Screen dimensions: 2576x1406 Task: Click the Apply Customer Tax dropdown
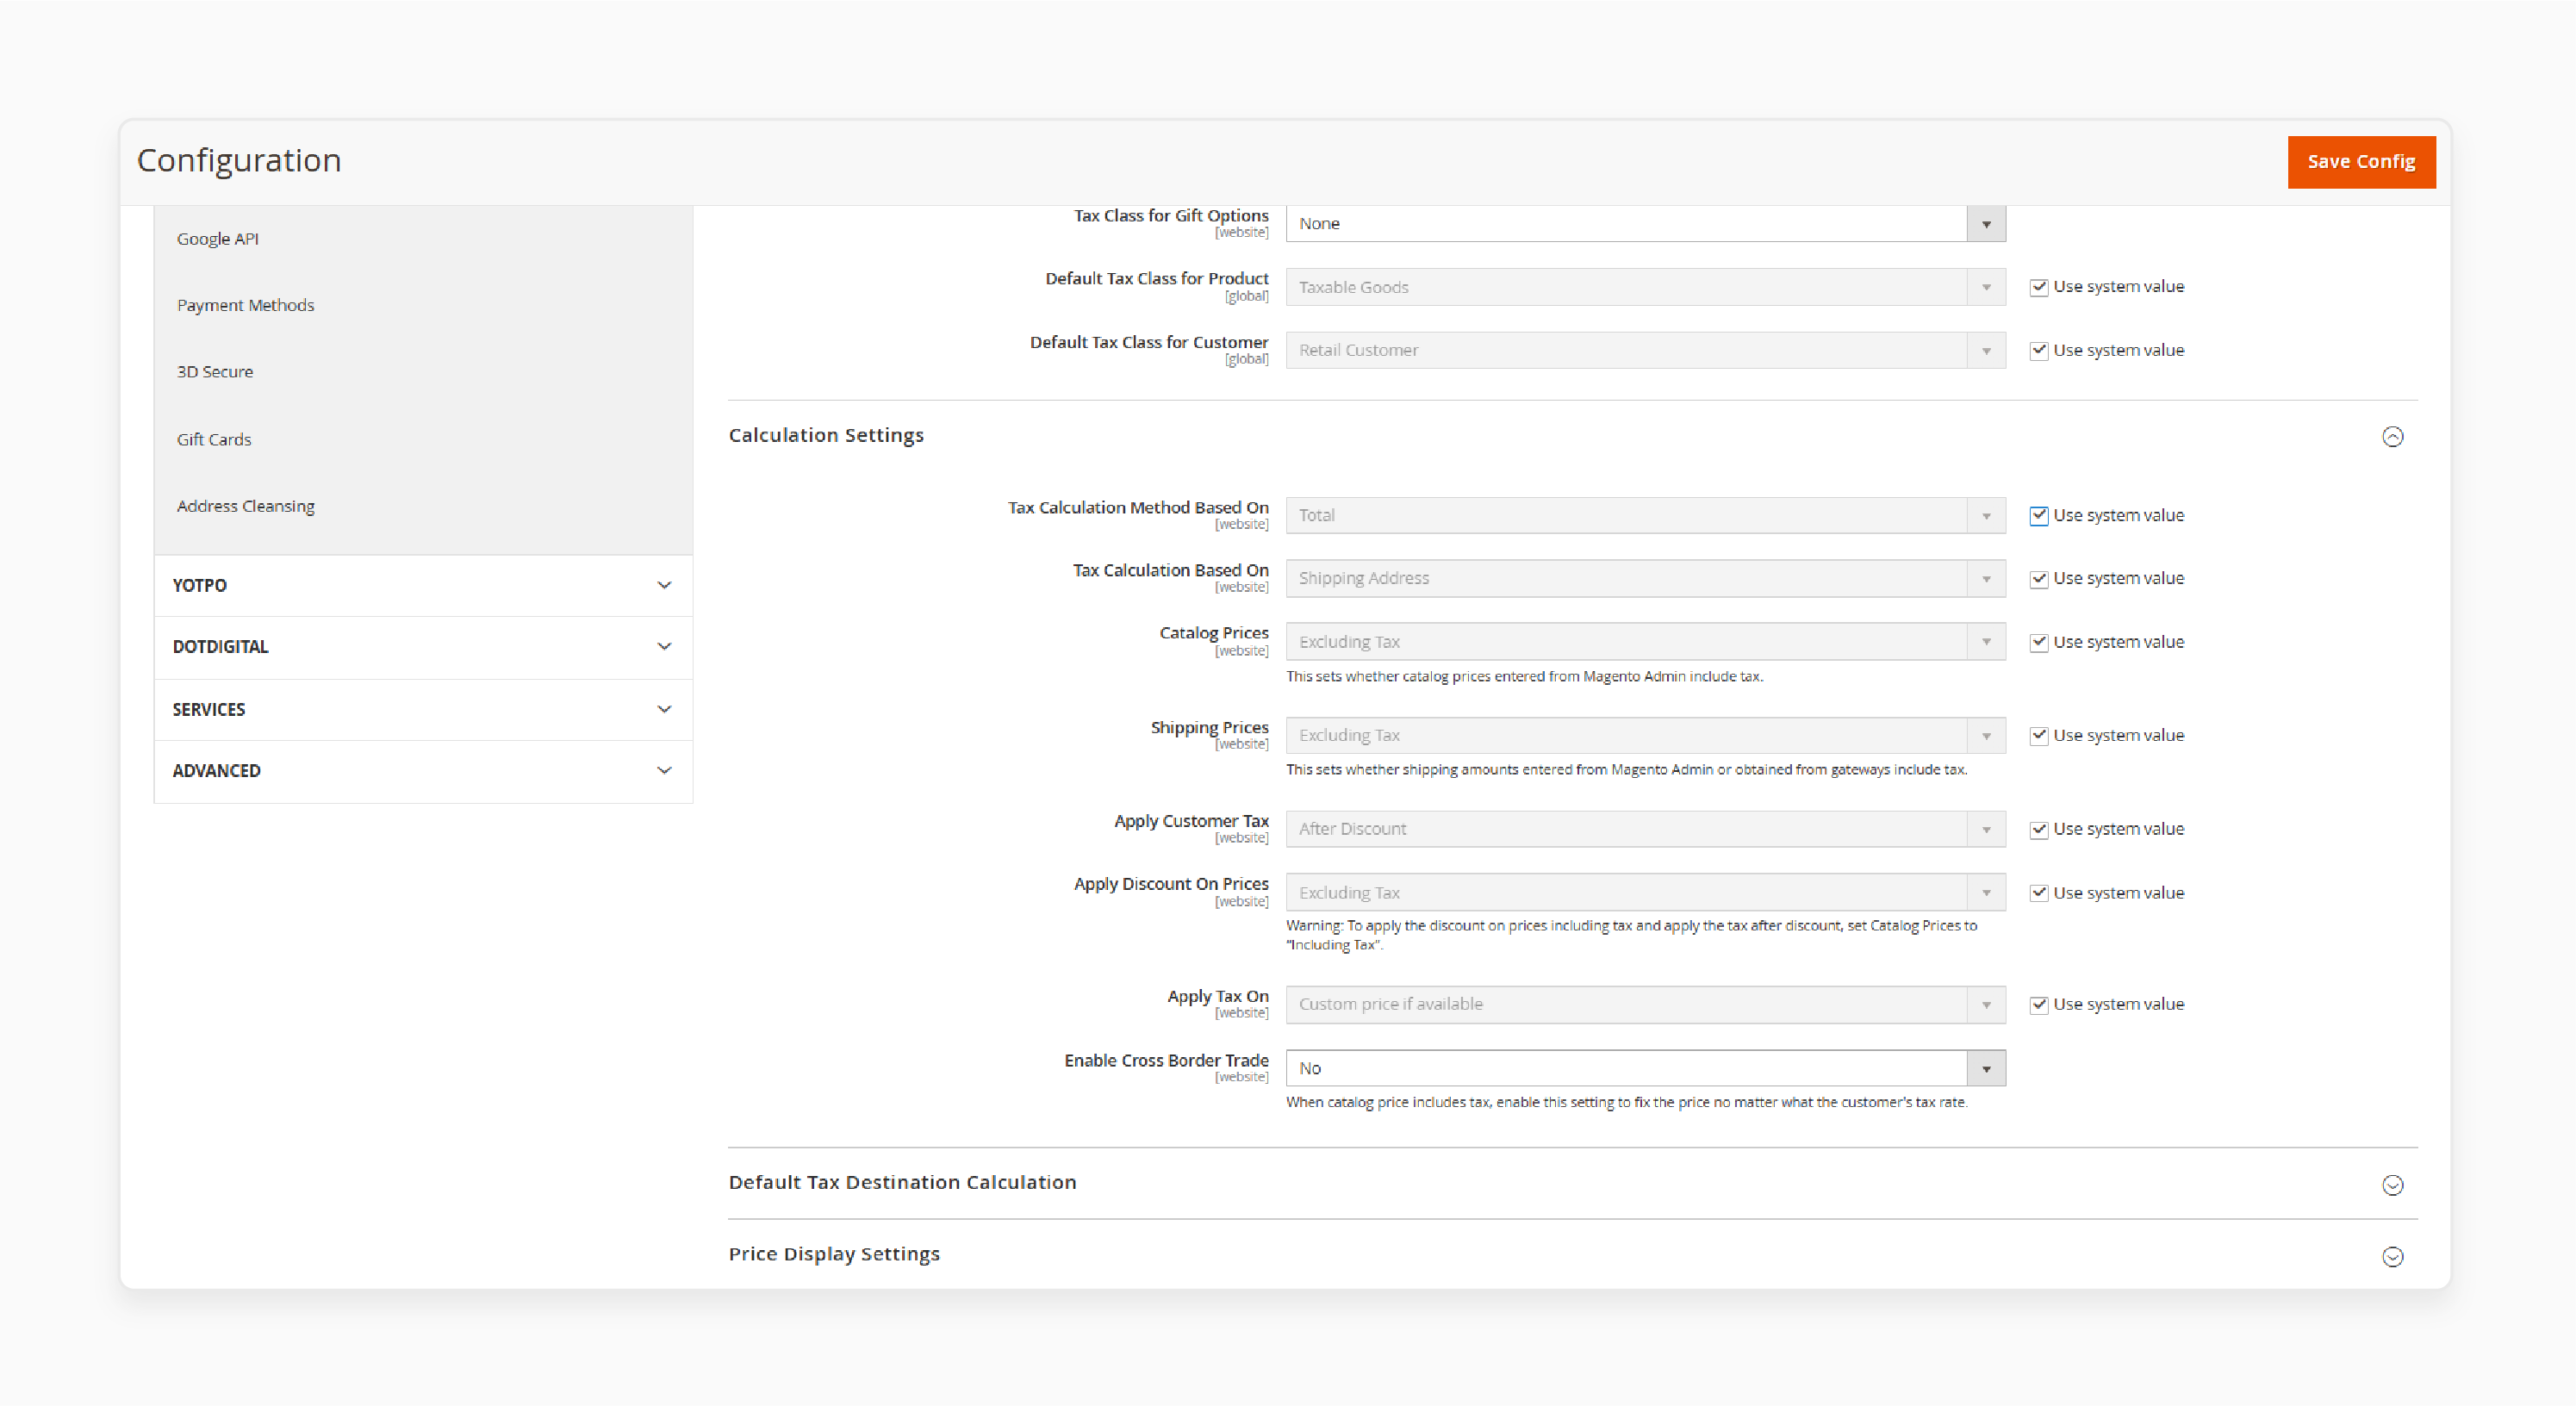[x=1645, y=829]
